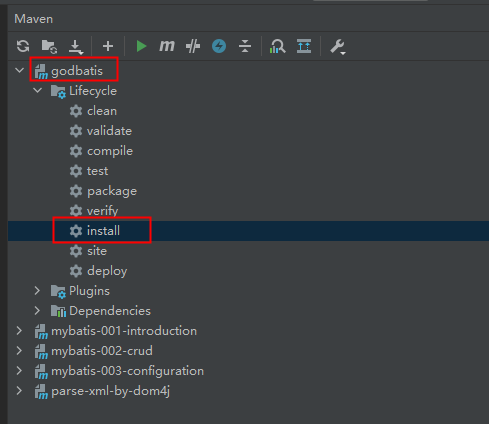The image size is (489, 424).
Task: Run Maven build with green arrow
Action: (x=141, y=46)
